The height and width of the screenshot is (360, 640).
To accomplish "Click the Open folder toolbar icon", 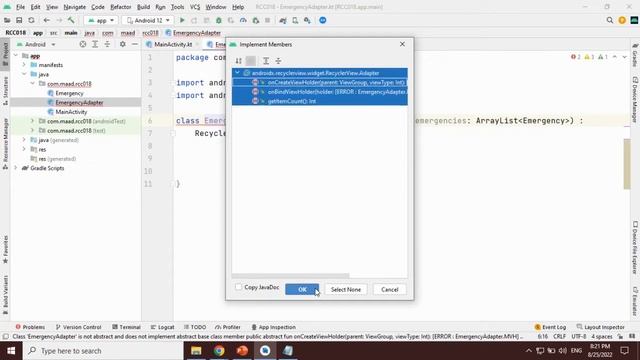I will coord(7,20).
